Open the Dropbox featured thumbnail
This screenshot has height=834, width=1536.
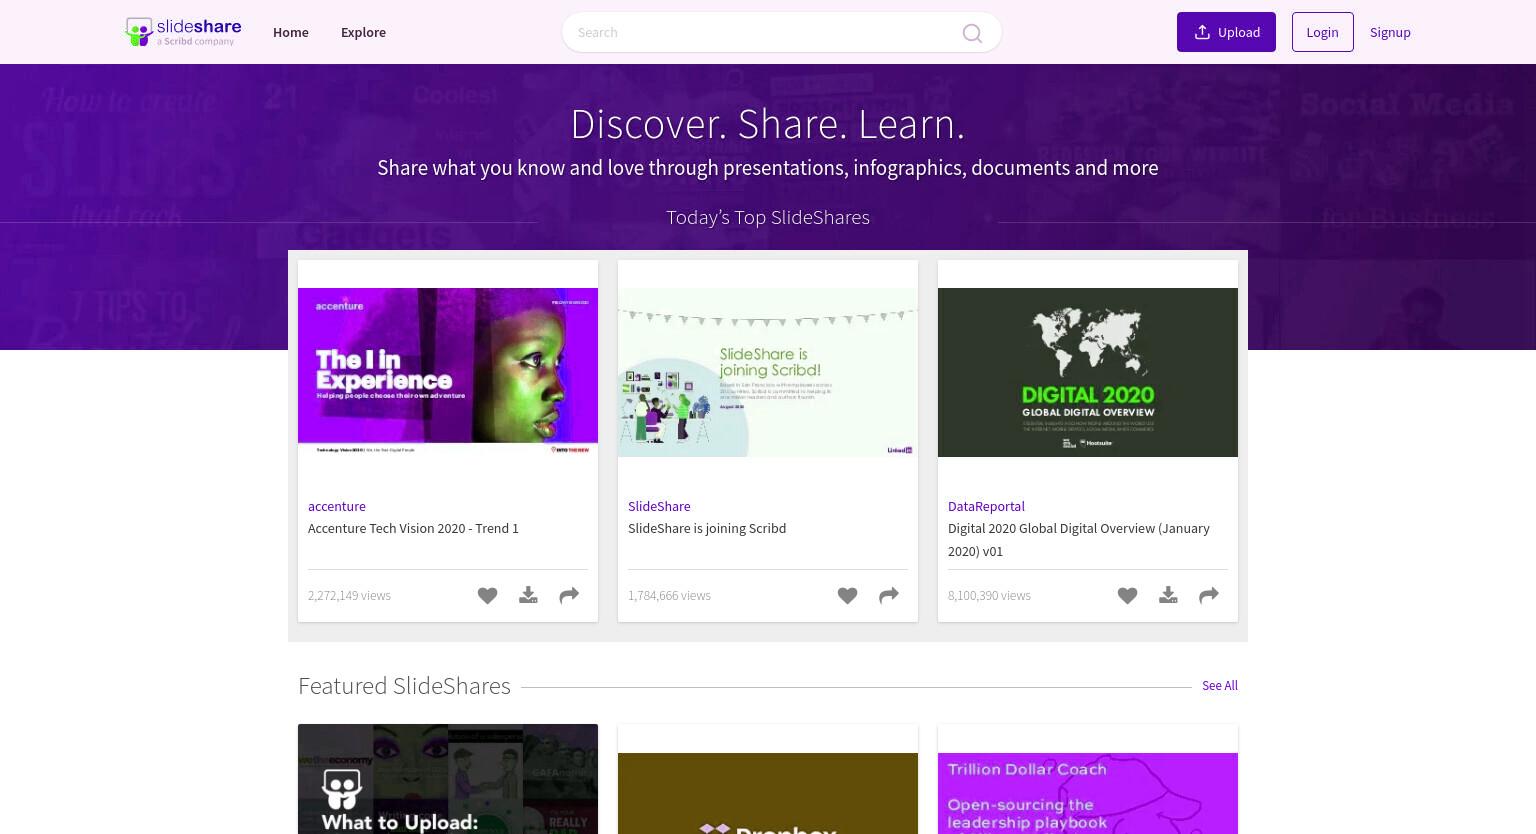(x=768, y=793)
